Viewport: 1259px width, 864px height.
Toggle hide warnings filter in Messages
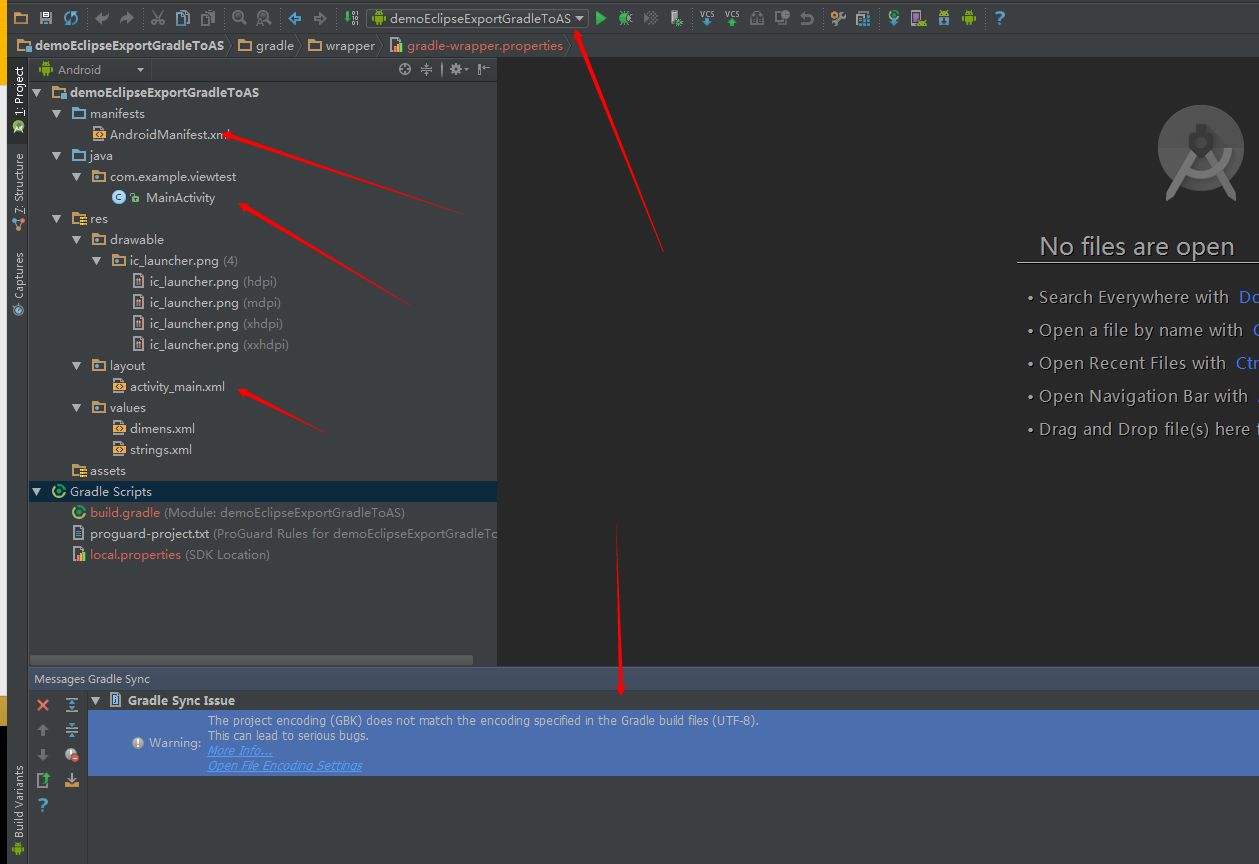click(71, 755)
